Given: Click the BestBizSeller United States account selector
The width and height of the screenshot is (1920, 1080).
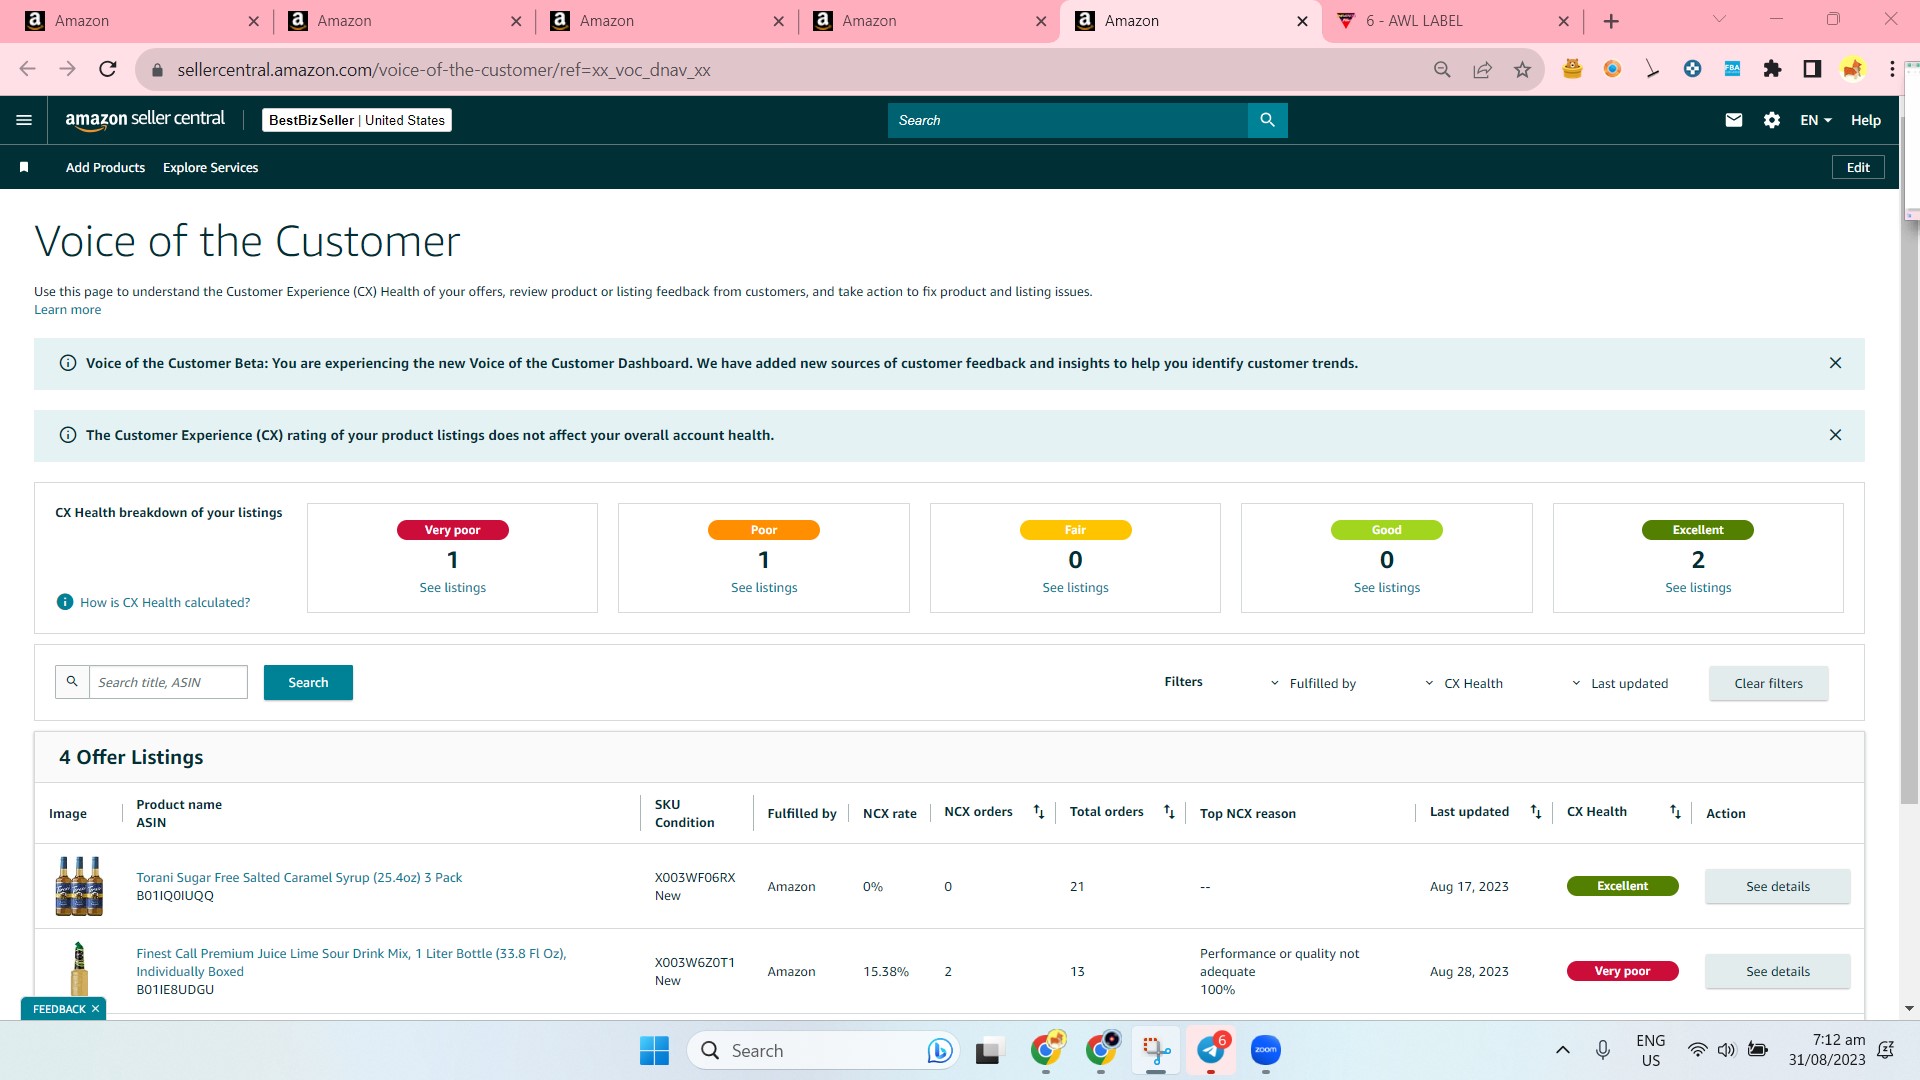Looking at the screenshot, I should click(357, 120).
